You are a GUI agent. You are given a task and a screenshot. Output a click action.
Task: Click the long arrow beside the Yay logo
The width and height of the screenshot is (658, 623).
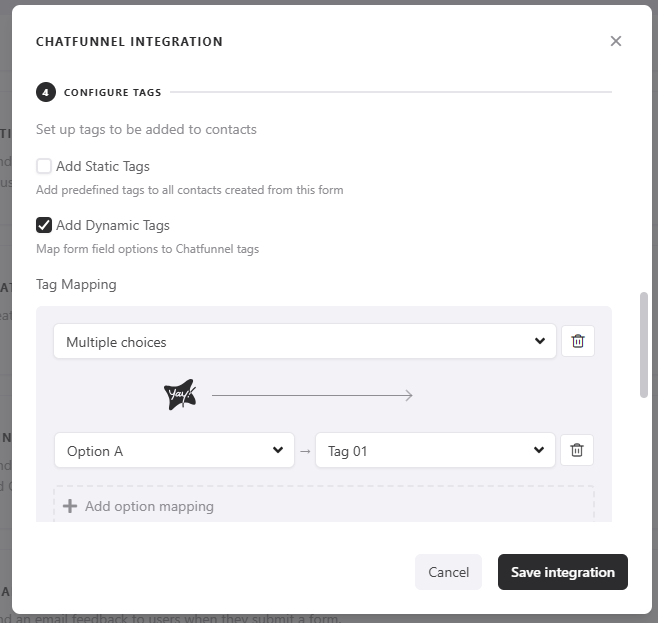pyautogui.click(x=312, y=396)
